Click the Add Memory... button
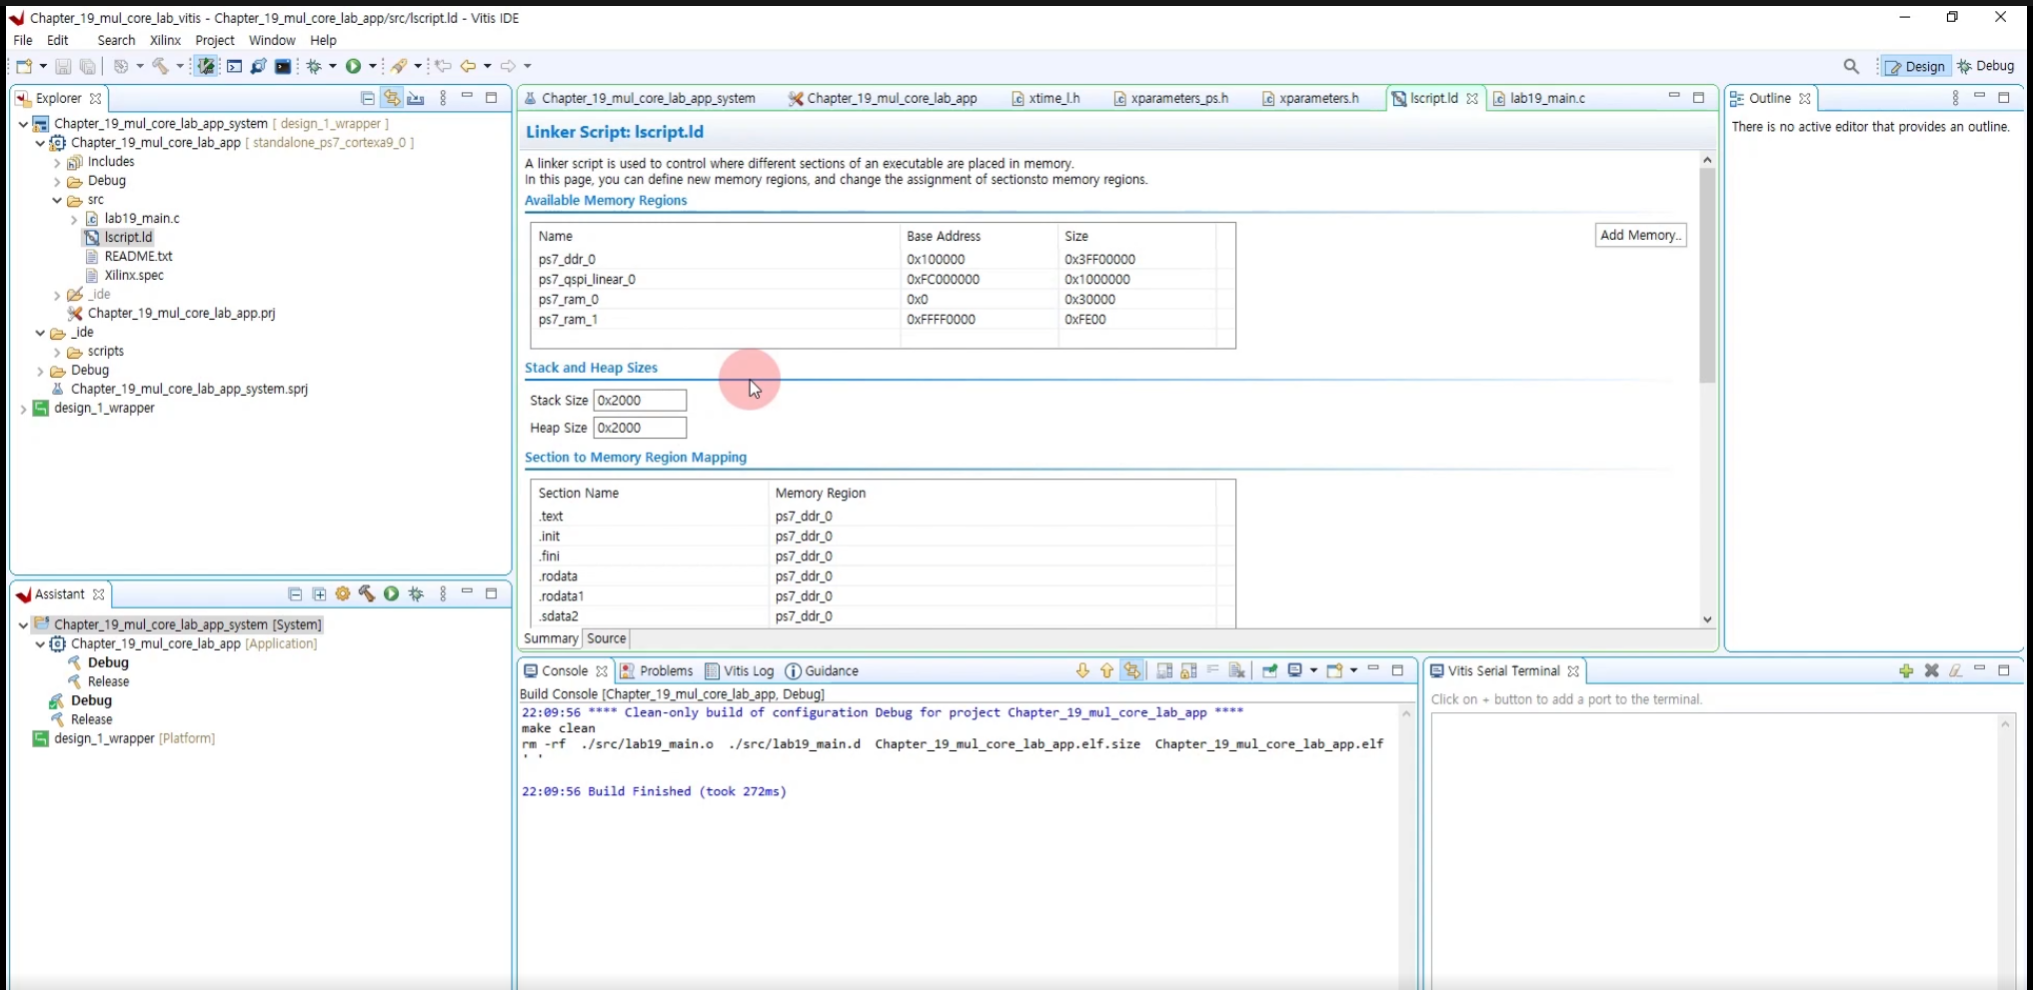The image size is (2033, 990). (x=1640, y=235)
